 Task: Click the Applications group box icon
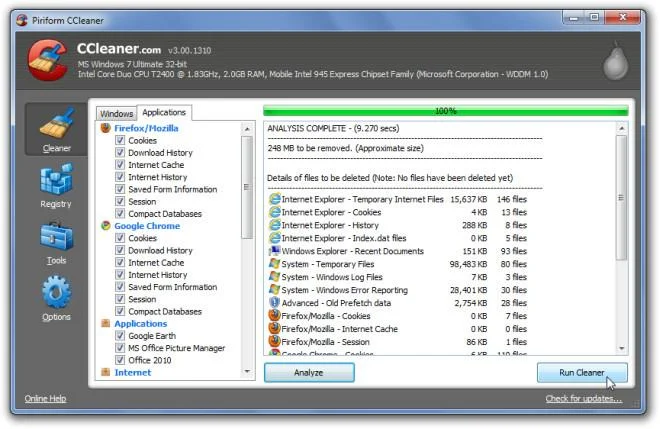tap(106, 323)
